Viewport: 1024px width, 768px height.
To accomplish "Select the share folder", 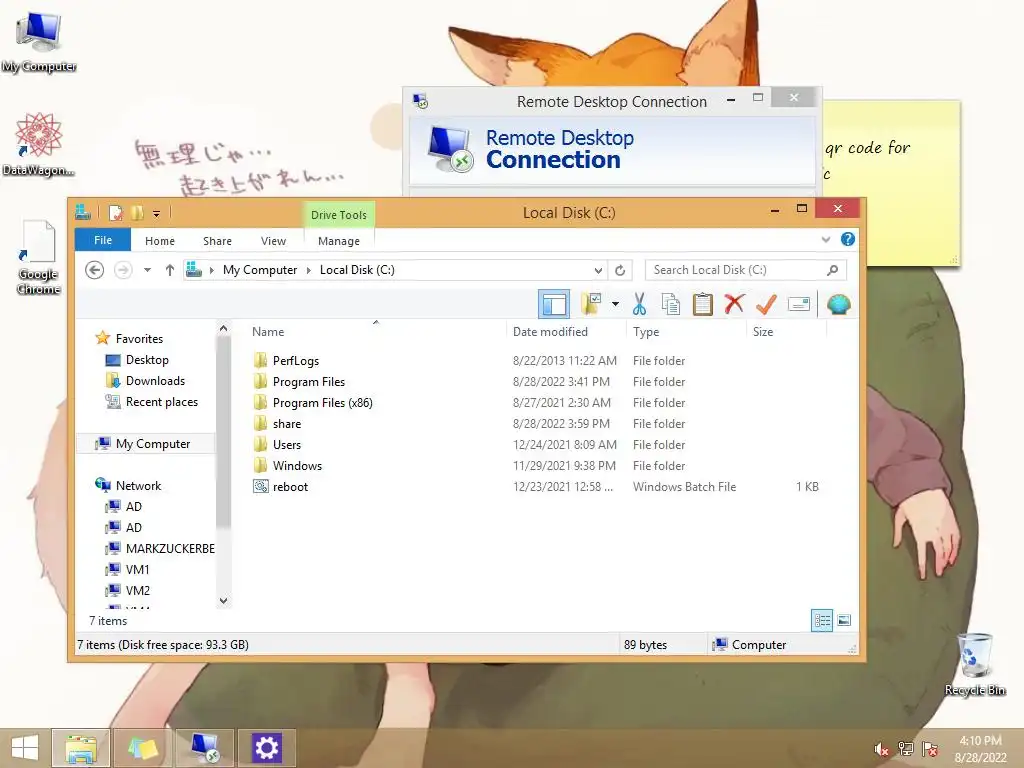I will [x=287, y=423].
